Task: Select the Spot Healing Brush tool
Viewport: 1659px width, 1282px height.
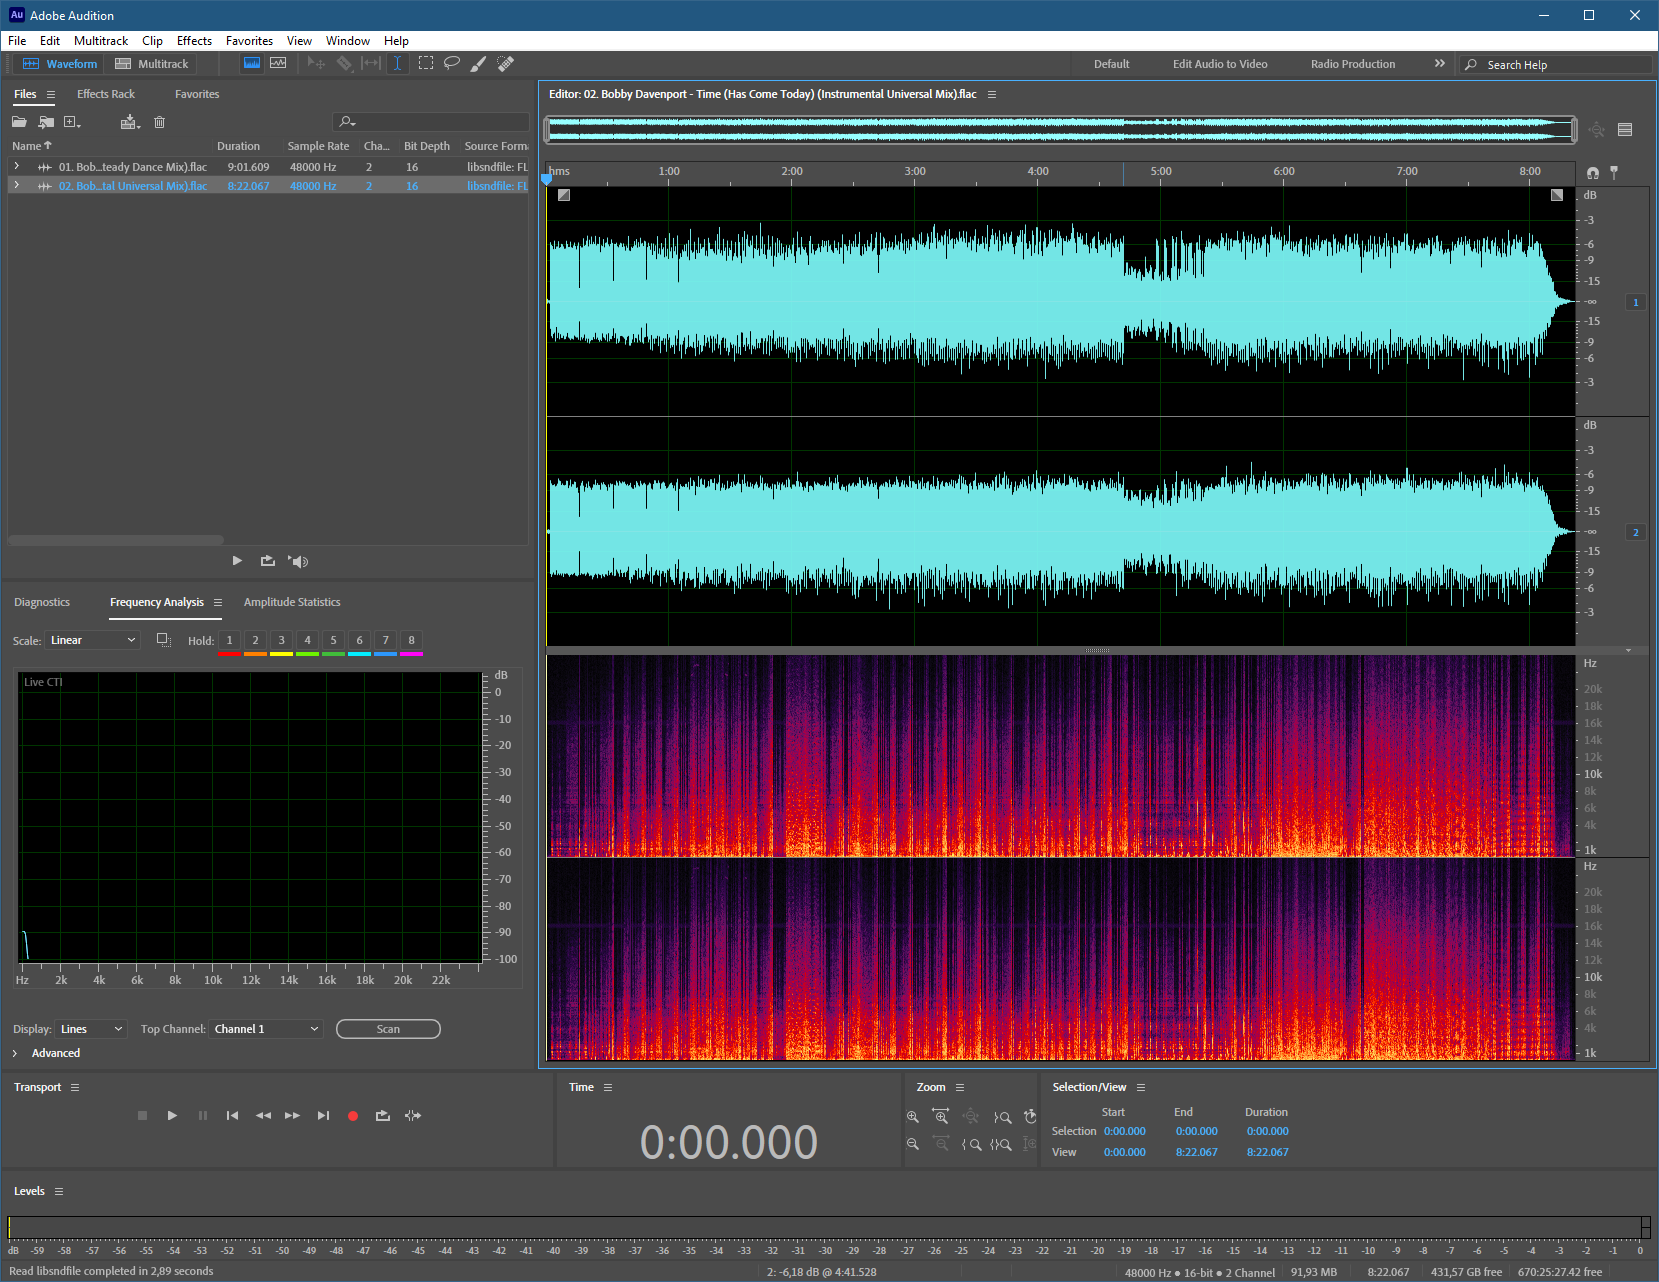Action: pyautogui.click(x=506, y=63)
